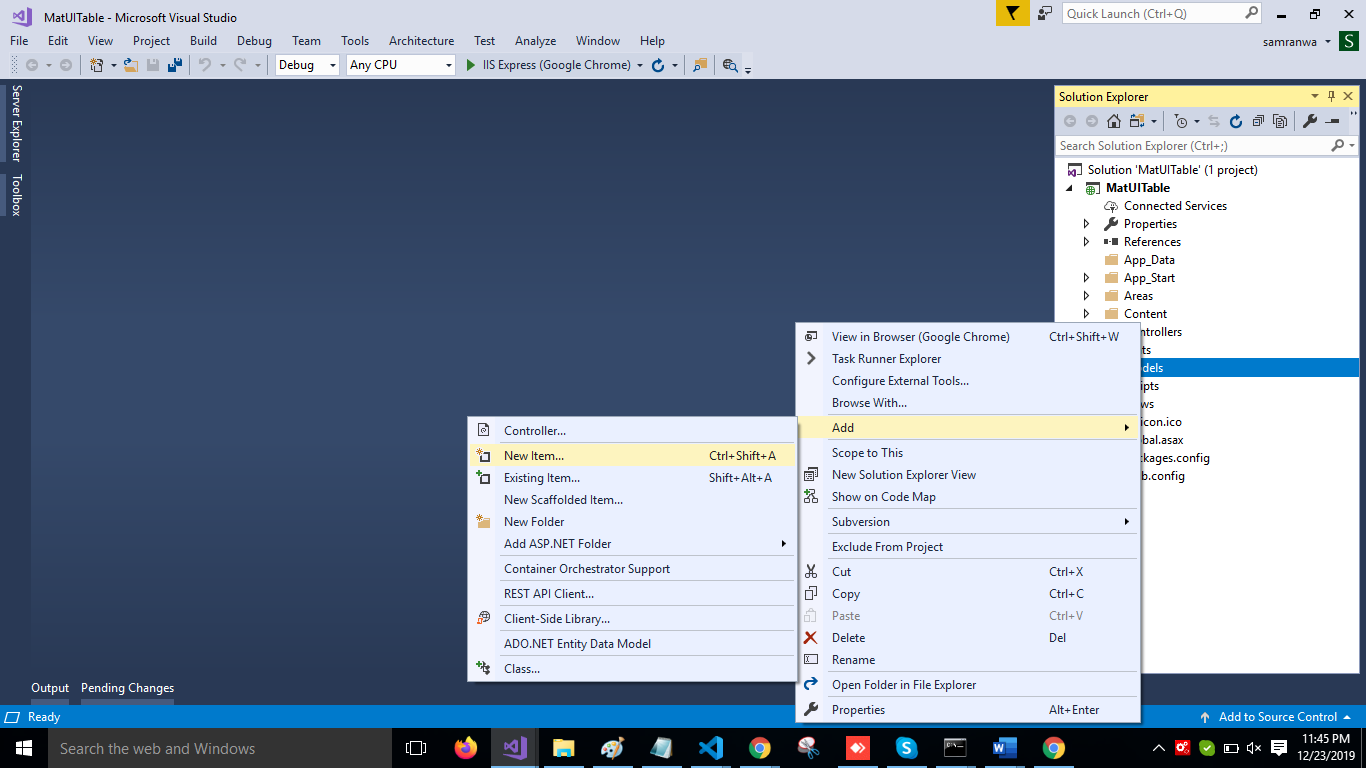Open the wrench Properties icon in Solution Explorer
This screenshot has height=768, width=1366.
(x=1309, y=121)
